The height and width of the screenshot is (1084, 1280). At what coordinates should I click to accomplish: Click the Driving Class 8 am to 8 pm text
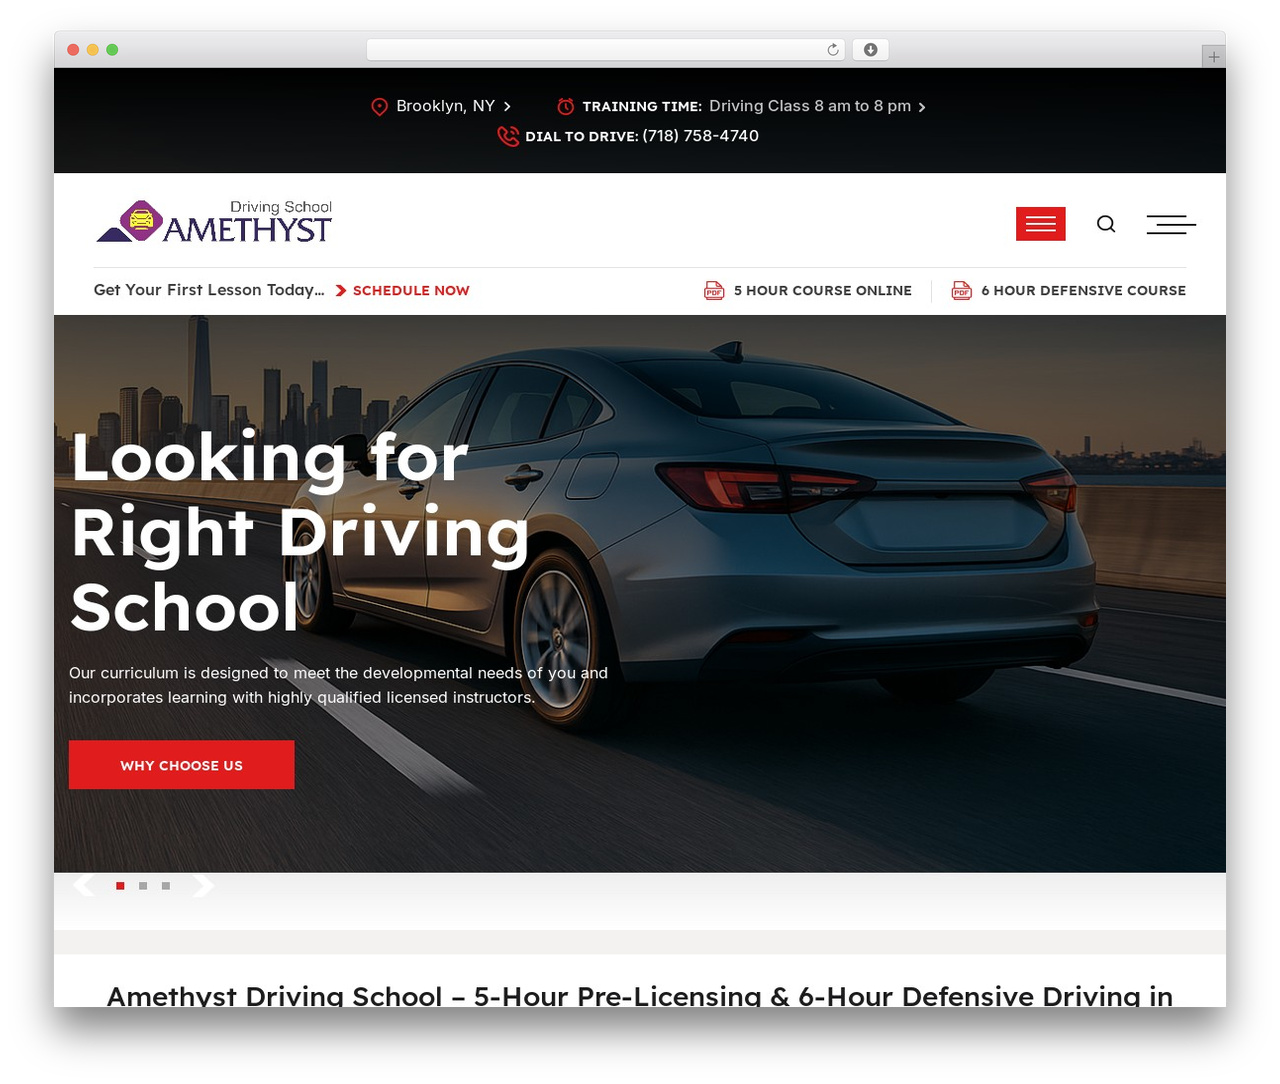[x=810, y=106]
